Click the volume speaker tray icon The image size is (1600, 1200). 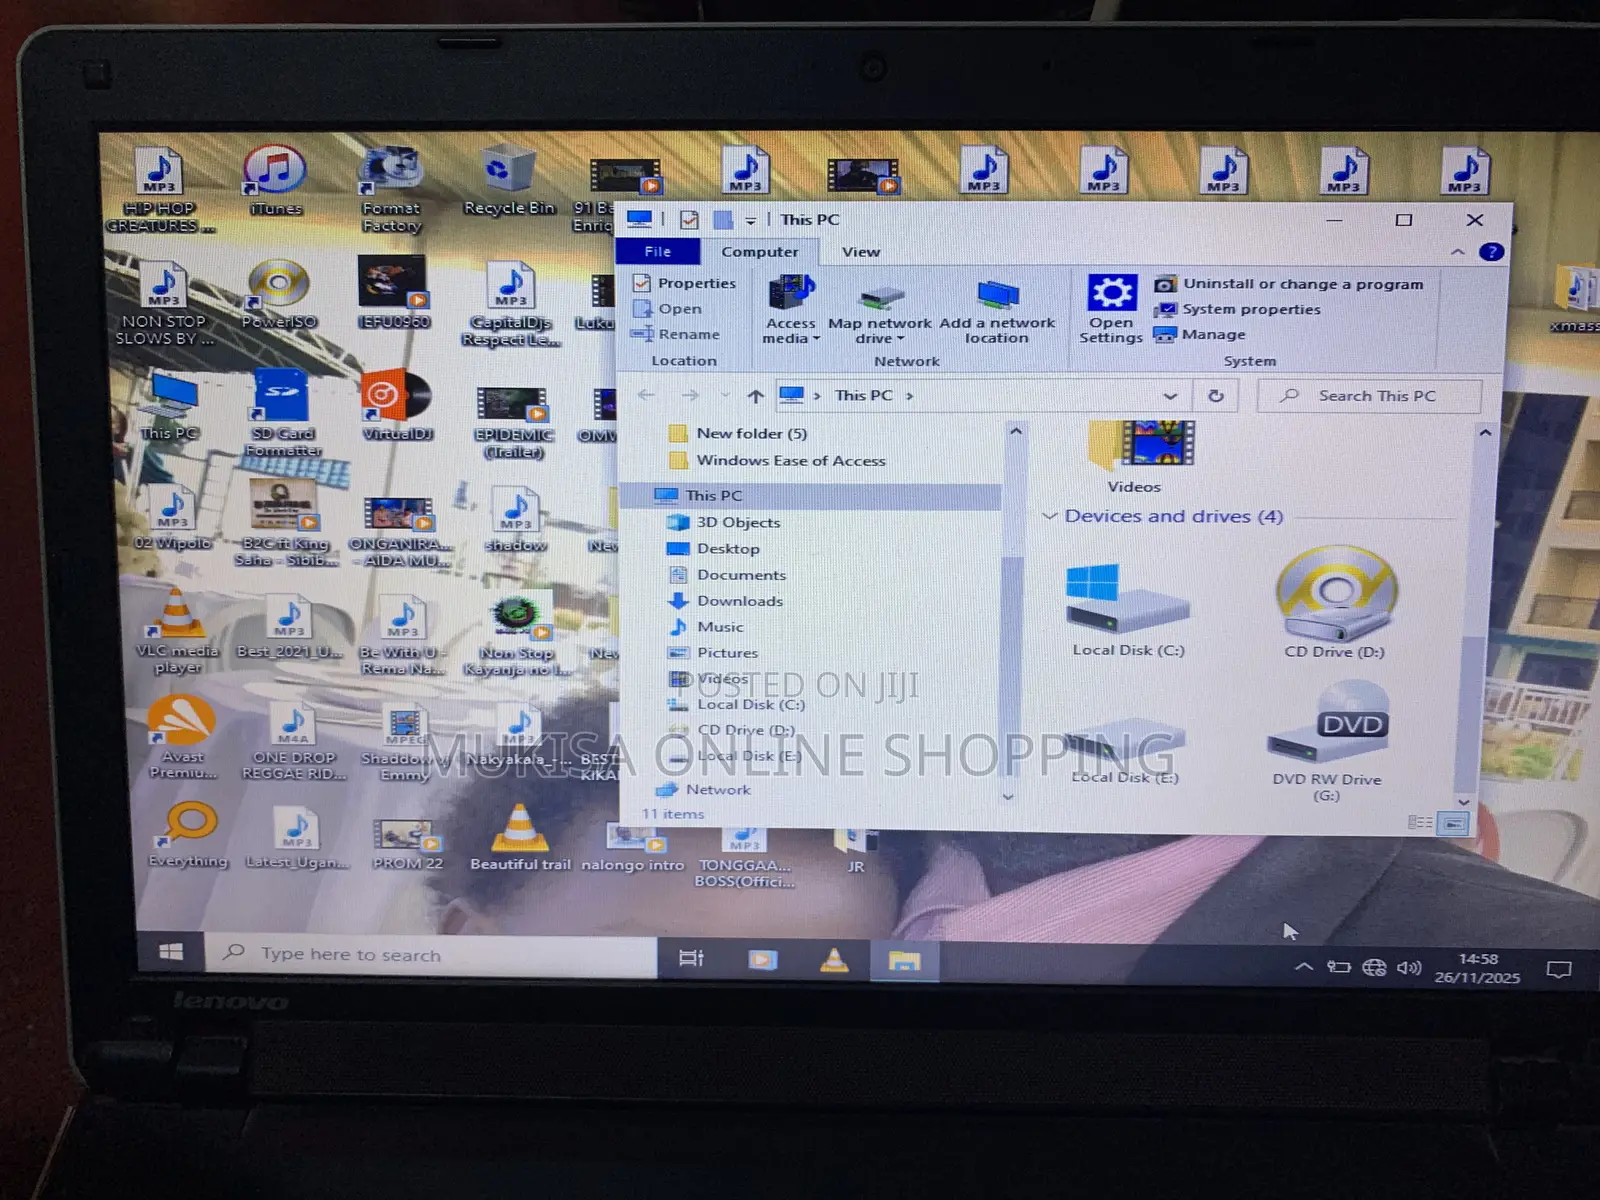[1408, 968]
